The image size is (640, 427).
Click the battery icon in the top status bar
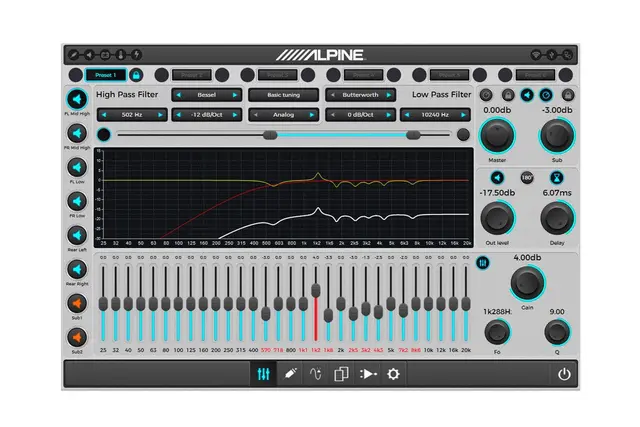click(105, 55)
